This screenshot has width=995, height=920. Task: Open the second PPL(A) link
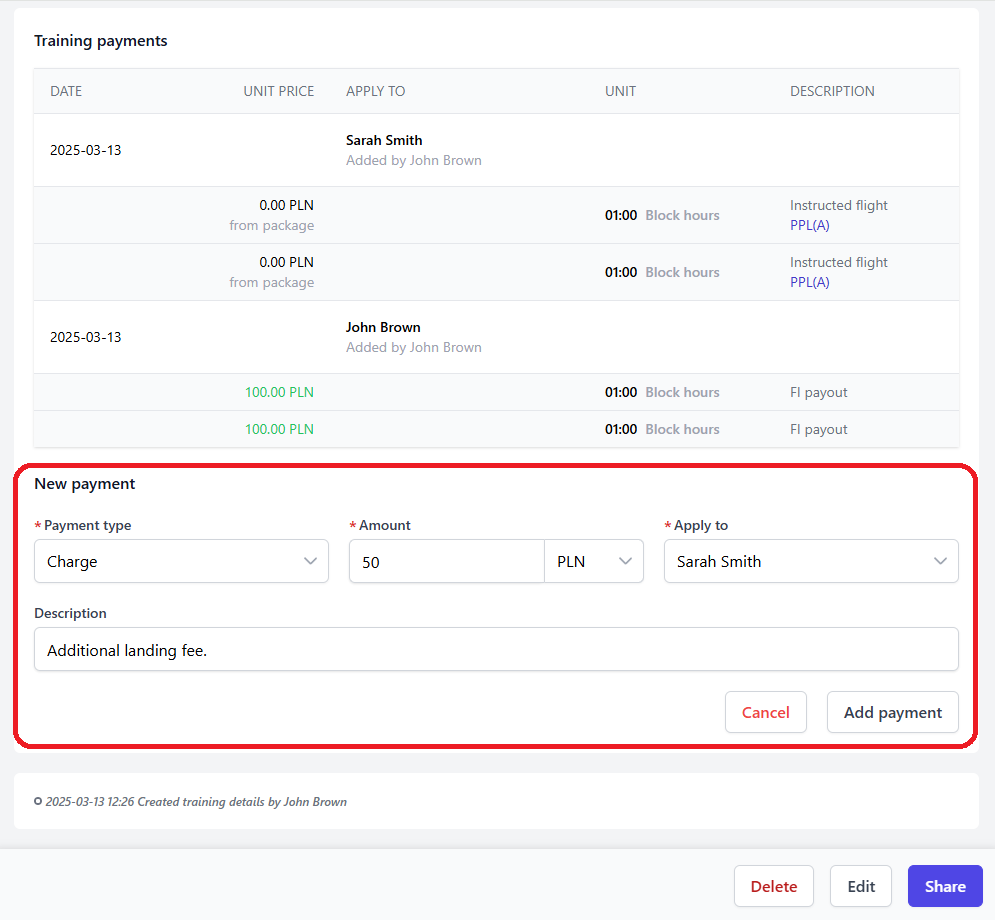(x=810, y=282)
